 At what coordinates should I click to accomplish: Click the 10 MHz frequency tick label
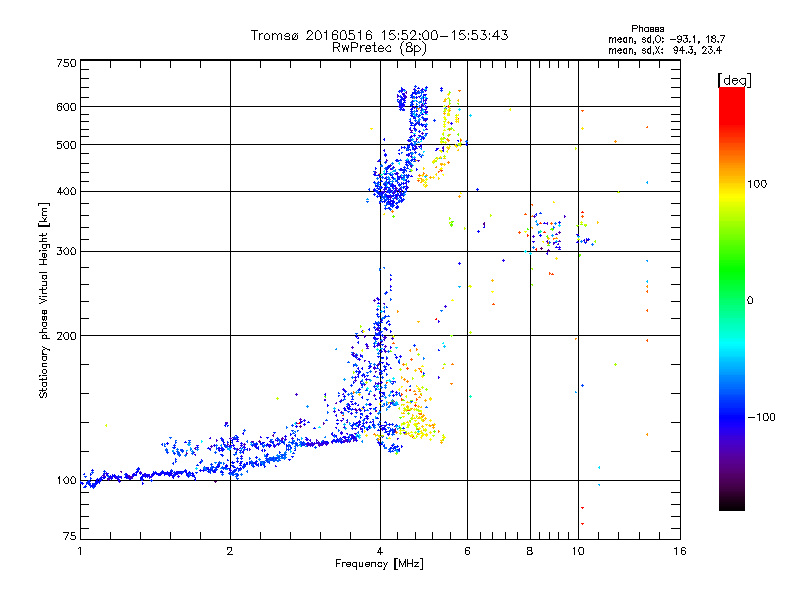578,551
